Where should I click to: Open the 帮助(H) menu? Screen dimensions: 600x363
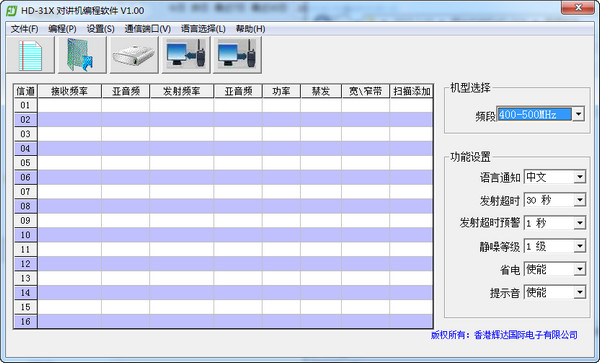[250, 29]
